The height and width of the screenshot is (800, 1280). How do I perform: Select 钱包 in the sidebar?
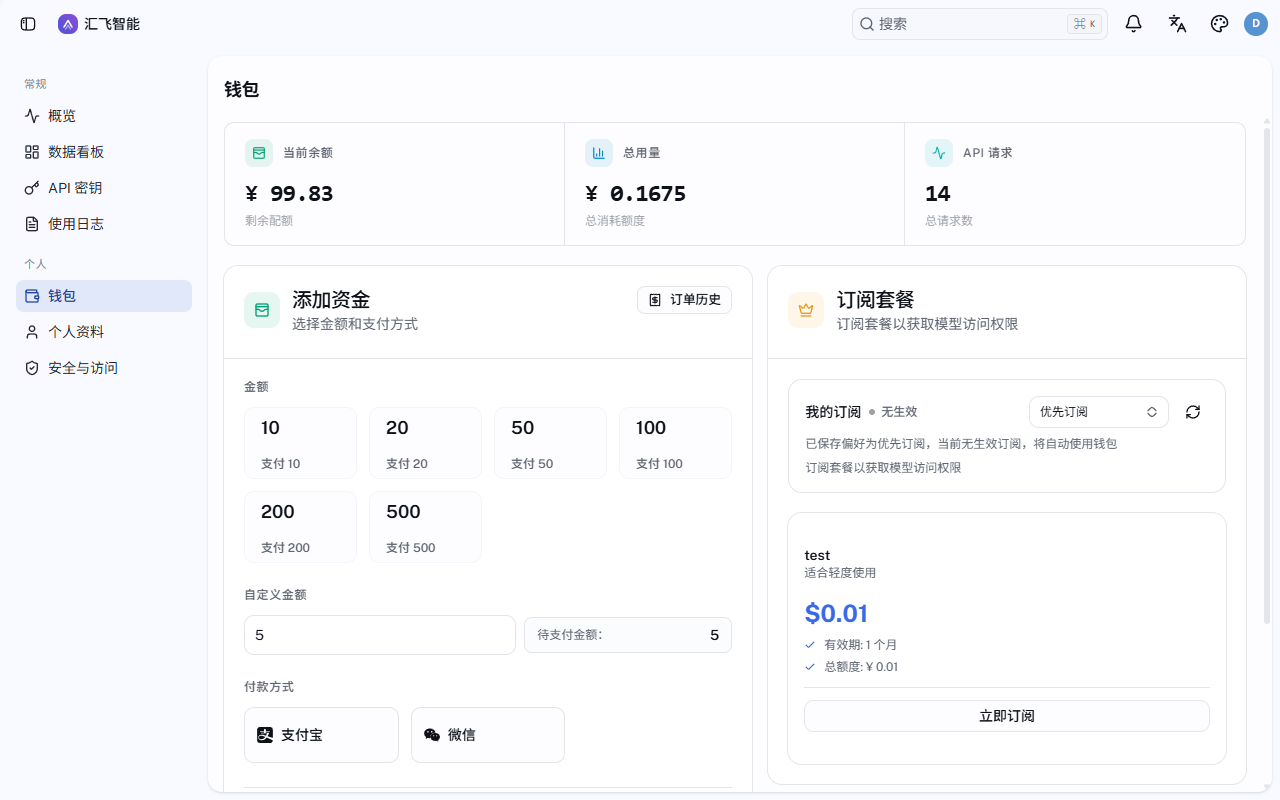104,296
